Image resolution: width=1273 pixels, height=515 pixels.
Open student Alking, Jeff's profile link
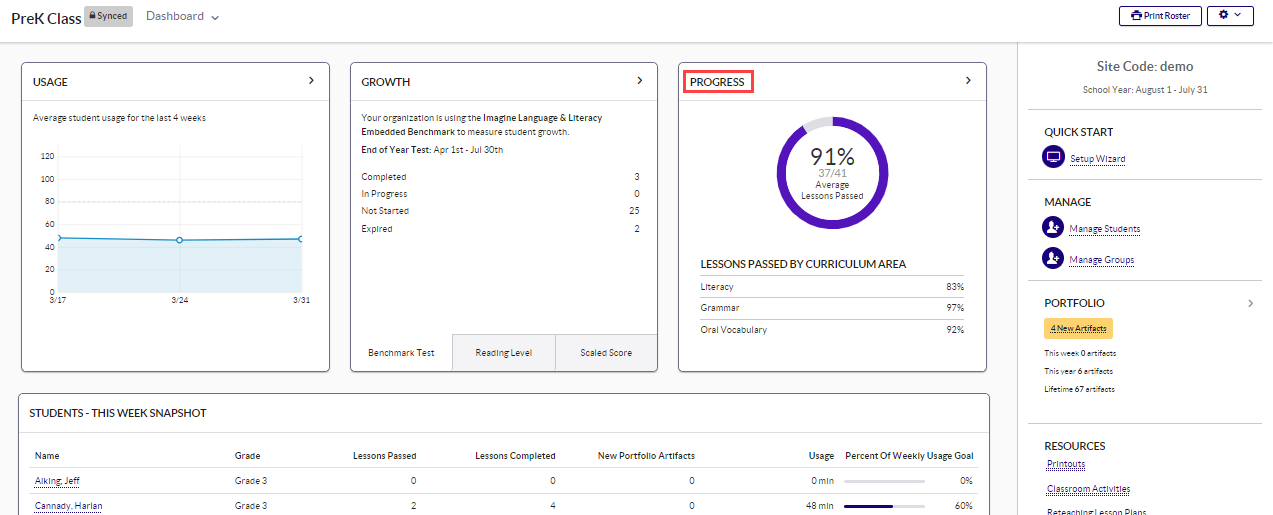(57, 481)
